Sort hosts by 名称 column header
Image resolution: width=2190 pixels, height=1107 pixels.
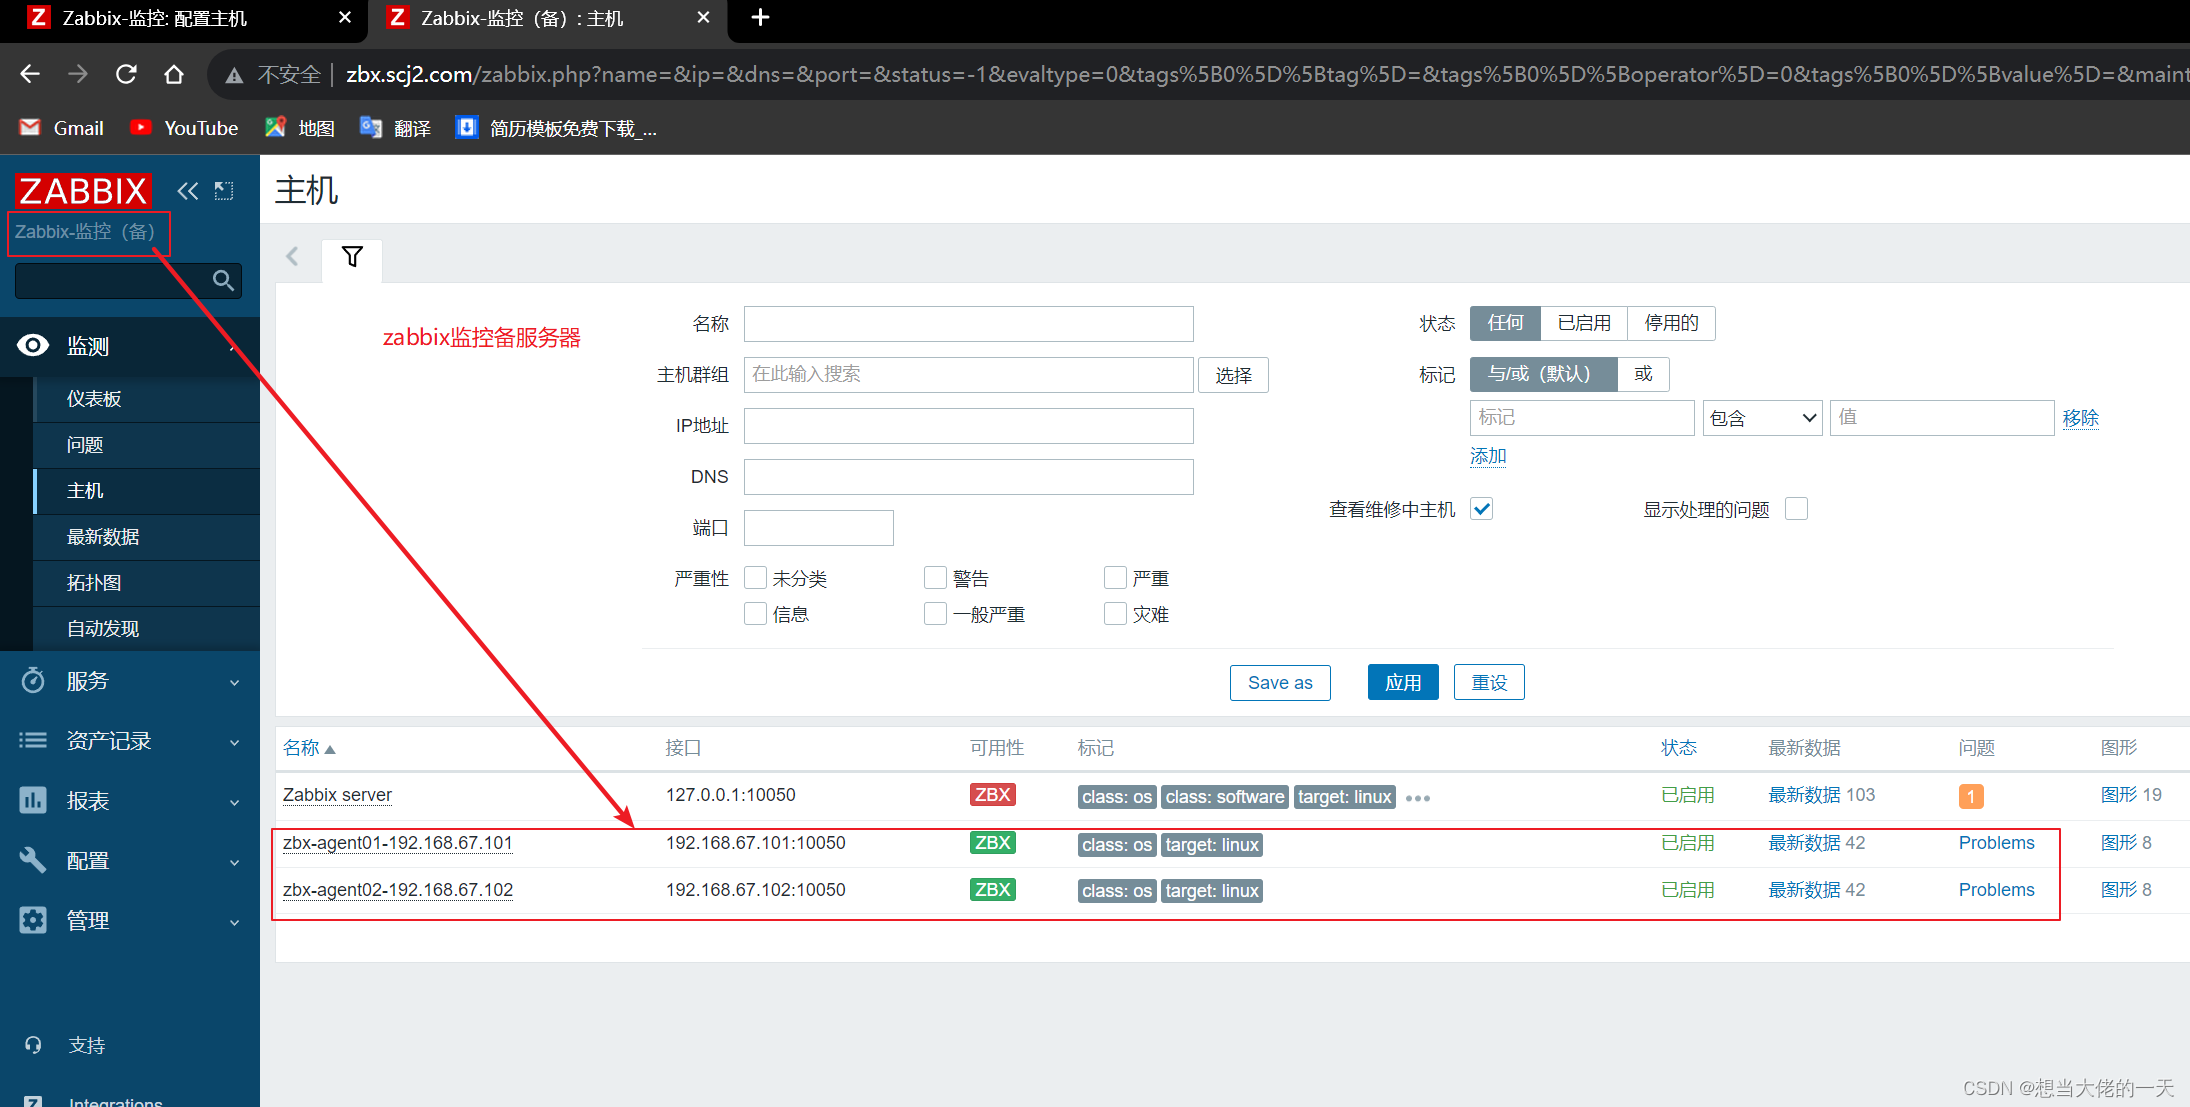[x=309, y=748]
